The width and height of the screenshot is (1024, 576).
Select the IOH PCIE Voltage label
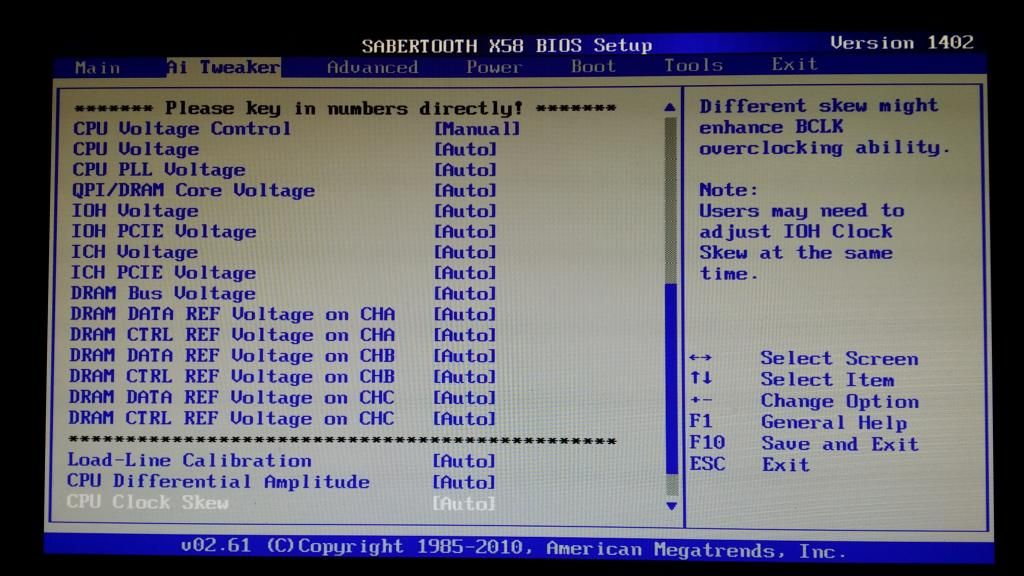point(164,232)
